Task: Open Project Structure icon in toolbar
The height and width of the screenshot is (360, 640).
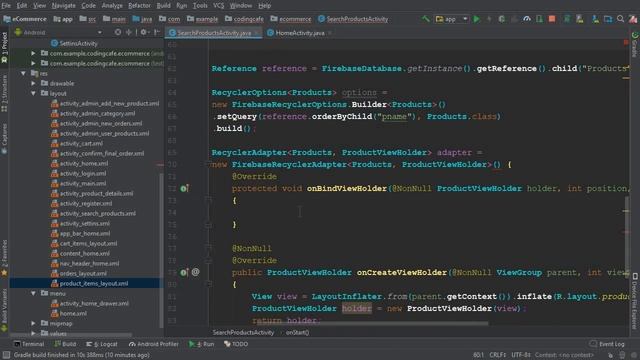Action: pyautogui.click(x=608, y=19)
